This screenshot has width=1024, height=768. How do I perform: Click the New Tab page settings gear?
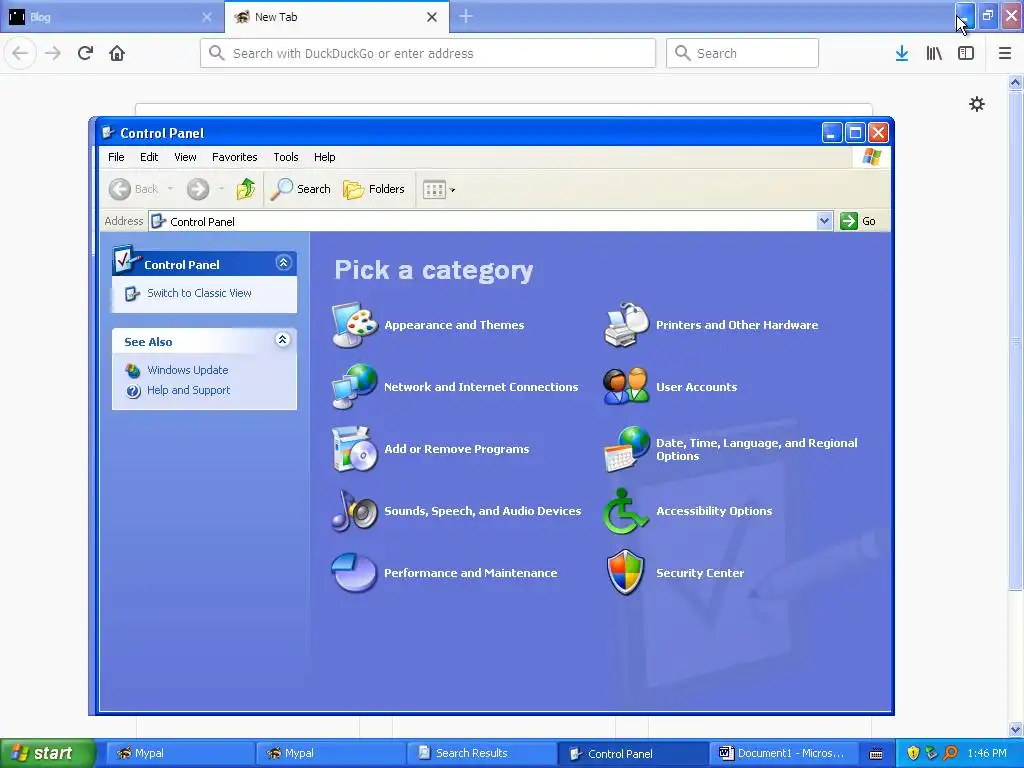coord(976,104)
